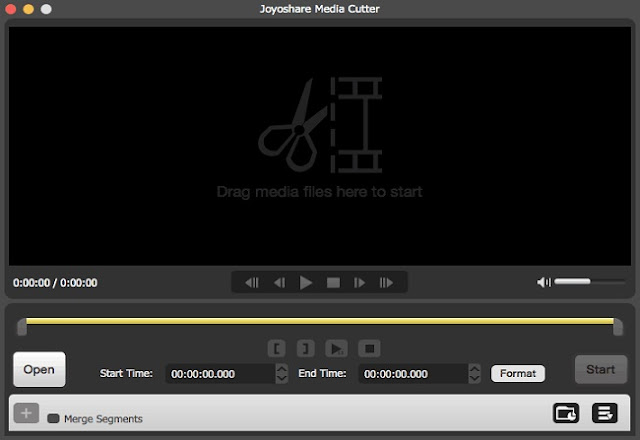The image size is (640, 440).
Task: Enable the Merge Segments checkbox
Action: point(53,418)
